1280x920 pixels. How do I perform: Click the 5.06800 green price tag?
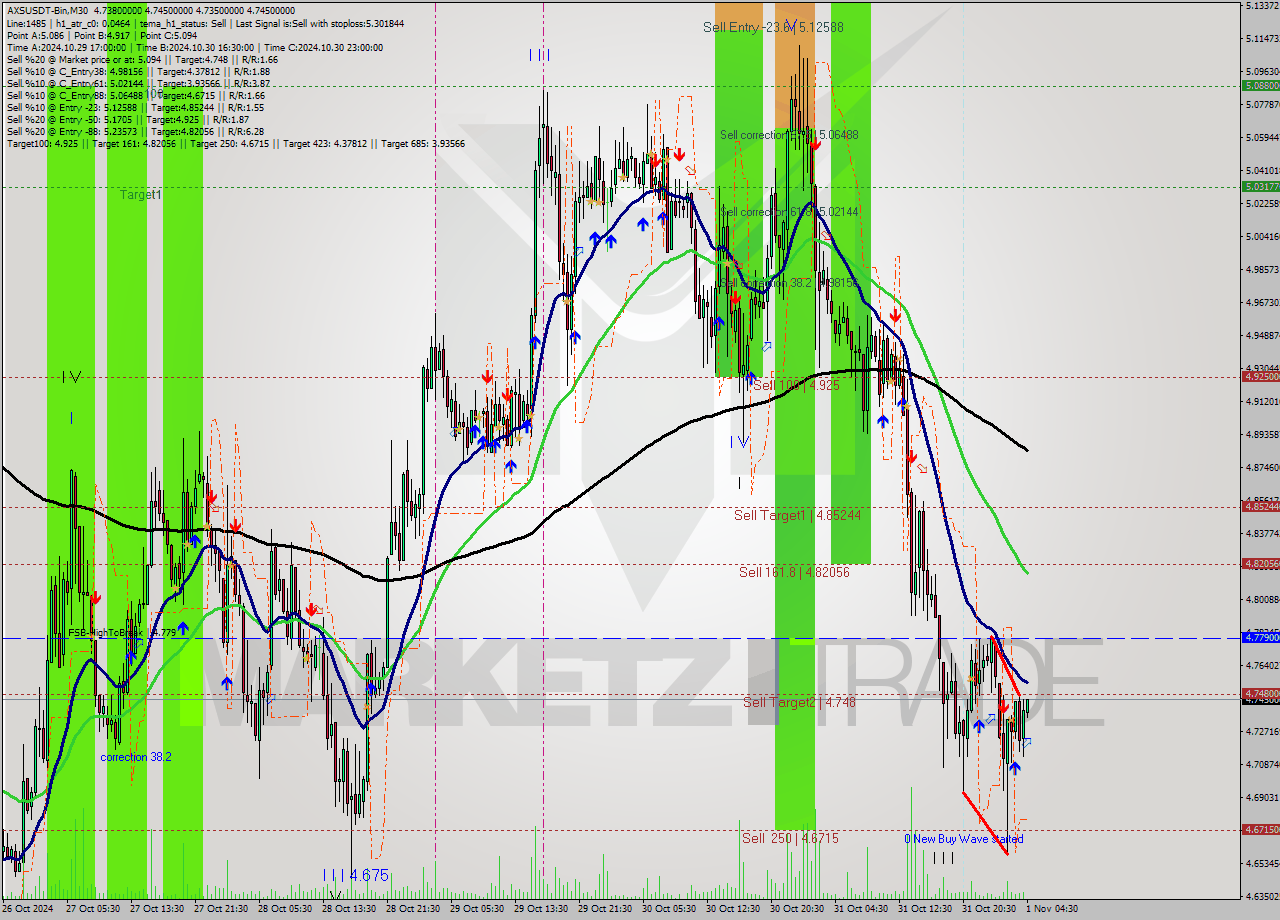pos(1260,86)
